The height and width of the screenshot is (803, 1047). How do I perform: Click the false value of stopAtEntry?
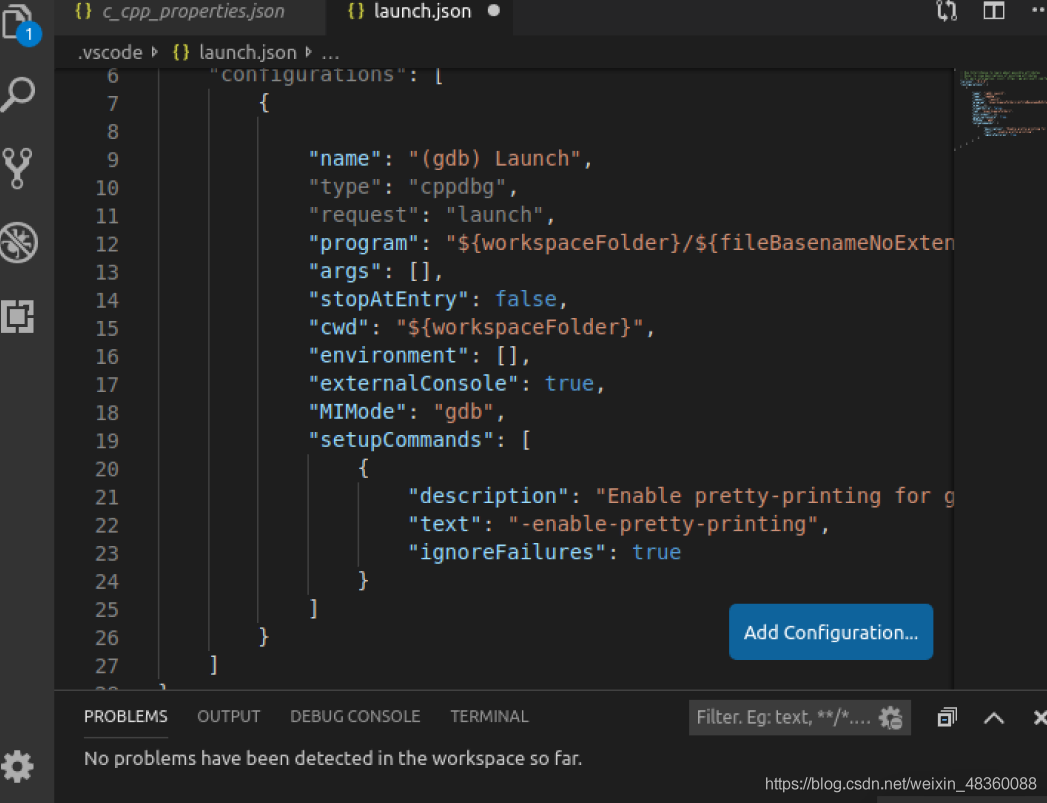[526, 299]
